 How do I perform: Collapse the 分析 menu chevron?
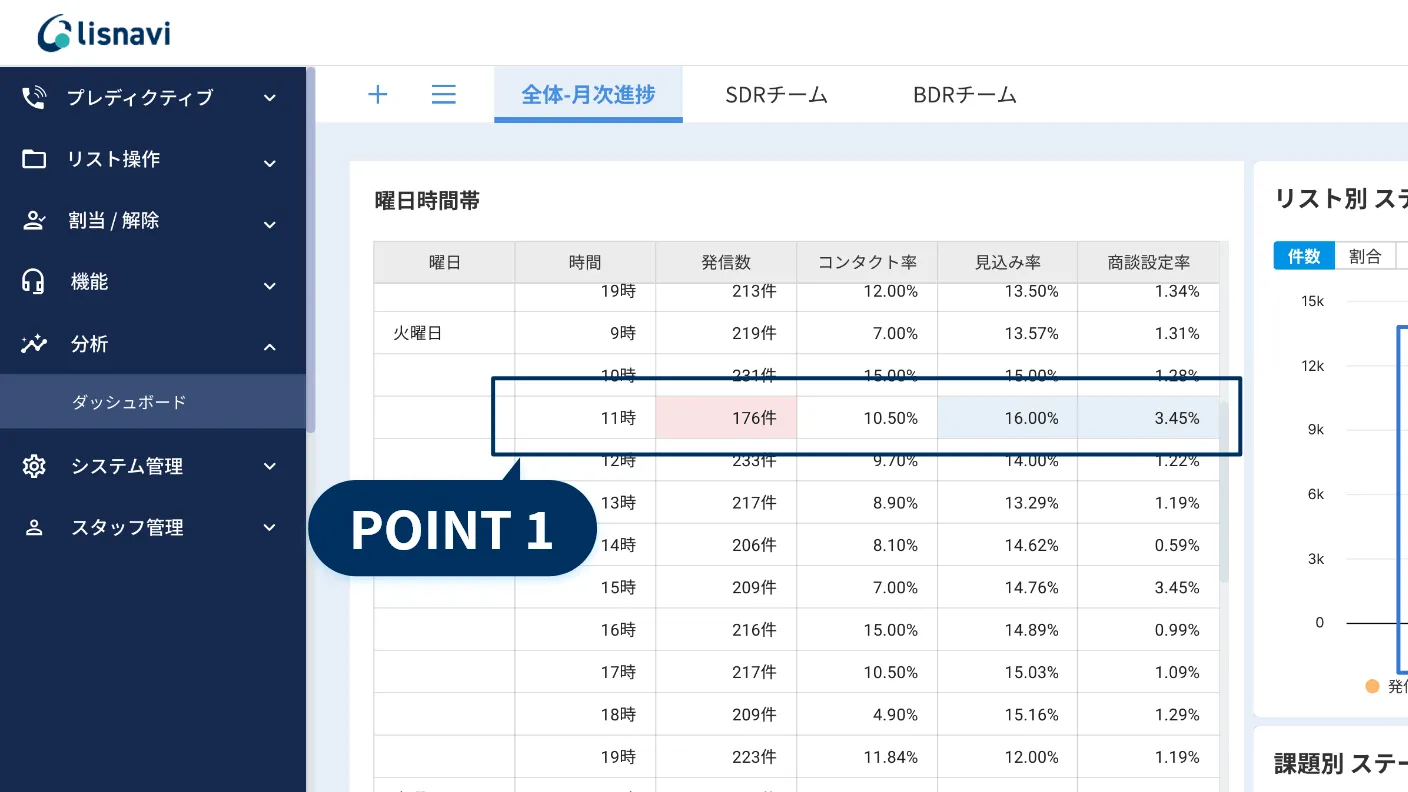coord(269,346)
